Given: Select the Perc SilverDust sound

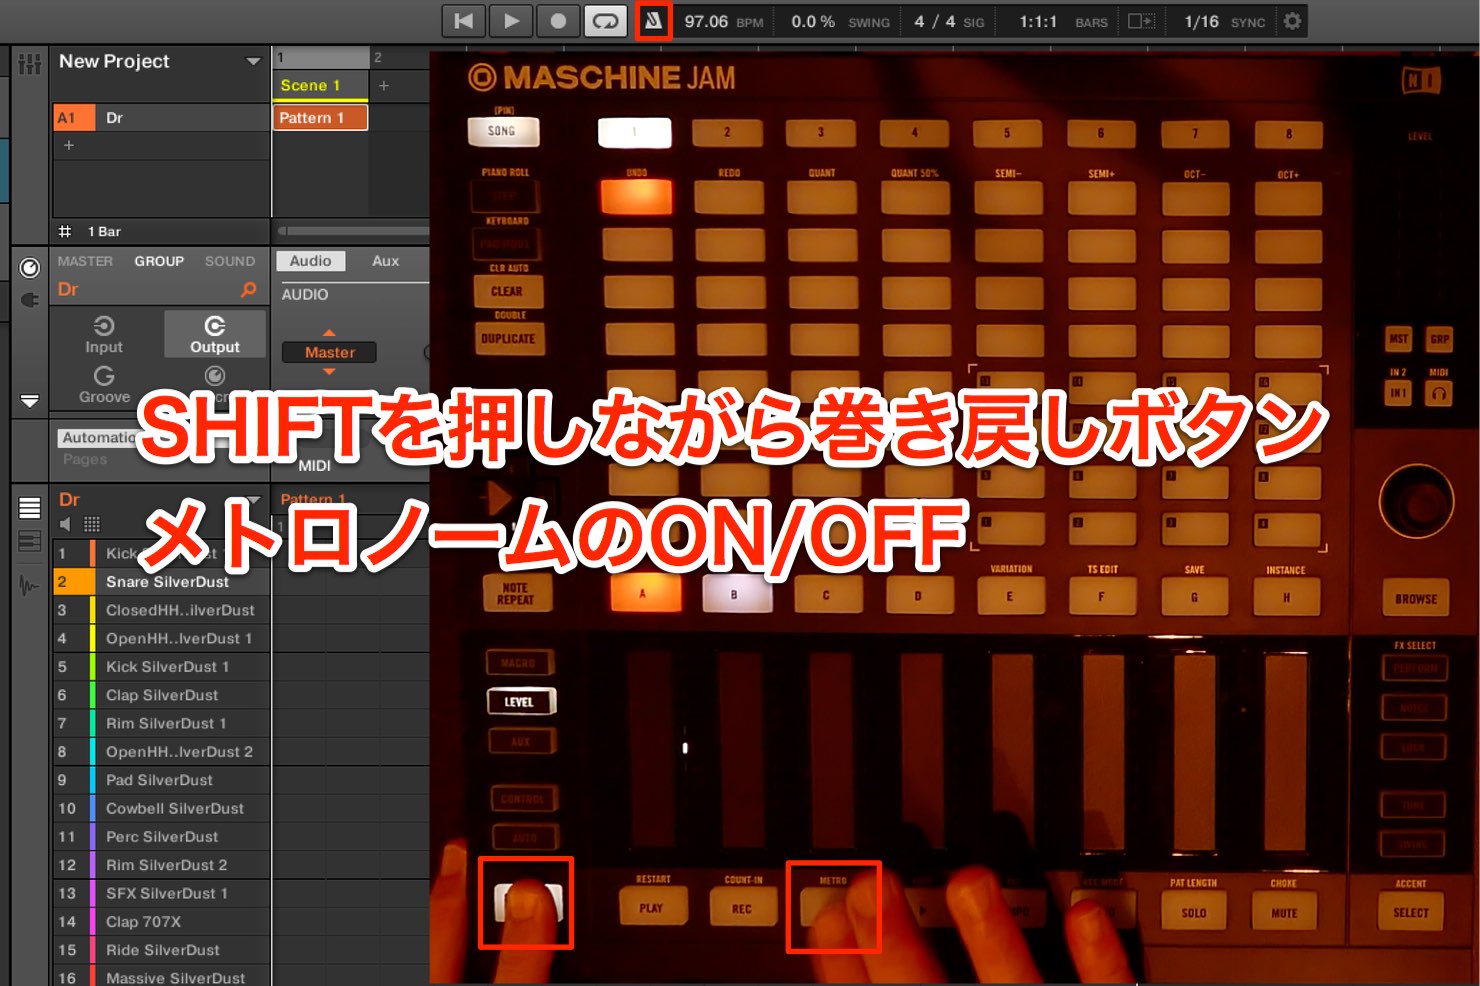Looking at the screenshot, I should pyautogui.click(x=161, y=837).
